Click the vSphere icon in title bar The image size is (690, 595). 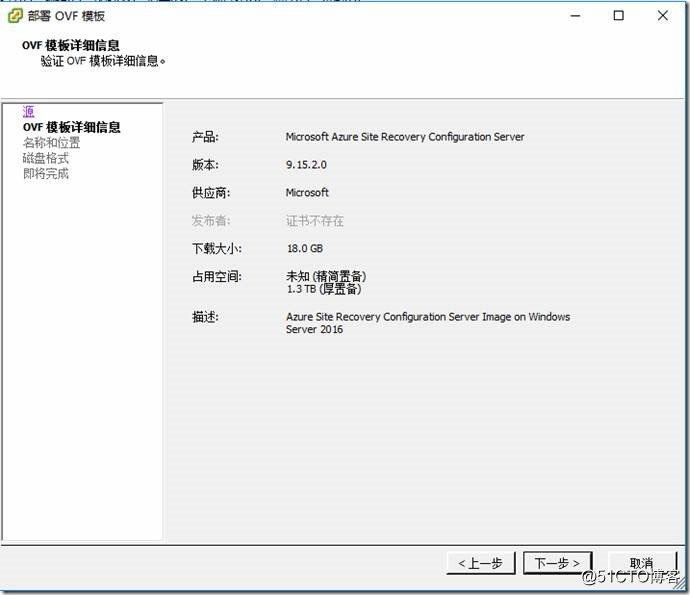[x=15, y=16]
